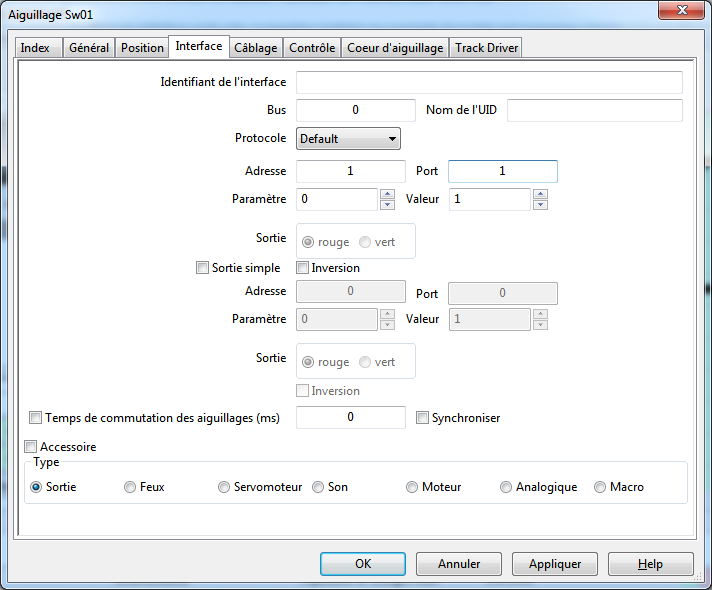Increase the Paramètre value with up arrow
This screenshot has height=590, width=712.
[387, 194]
